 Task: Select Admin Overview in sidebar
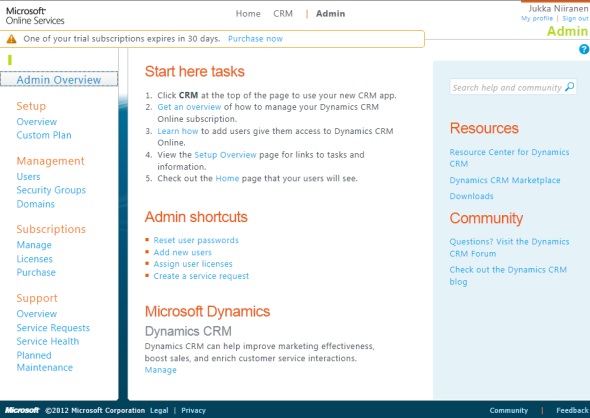point(59,79)
